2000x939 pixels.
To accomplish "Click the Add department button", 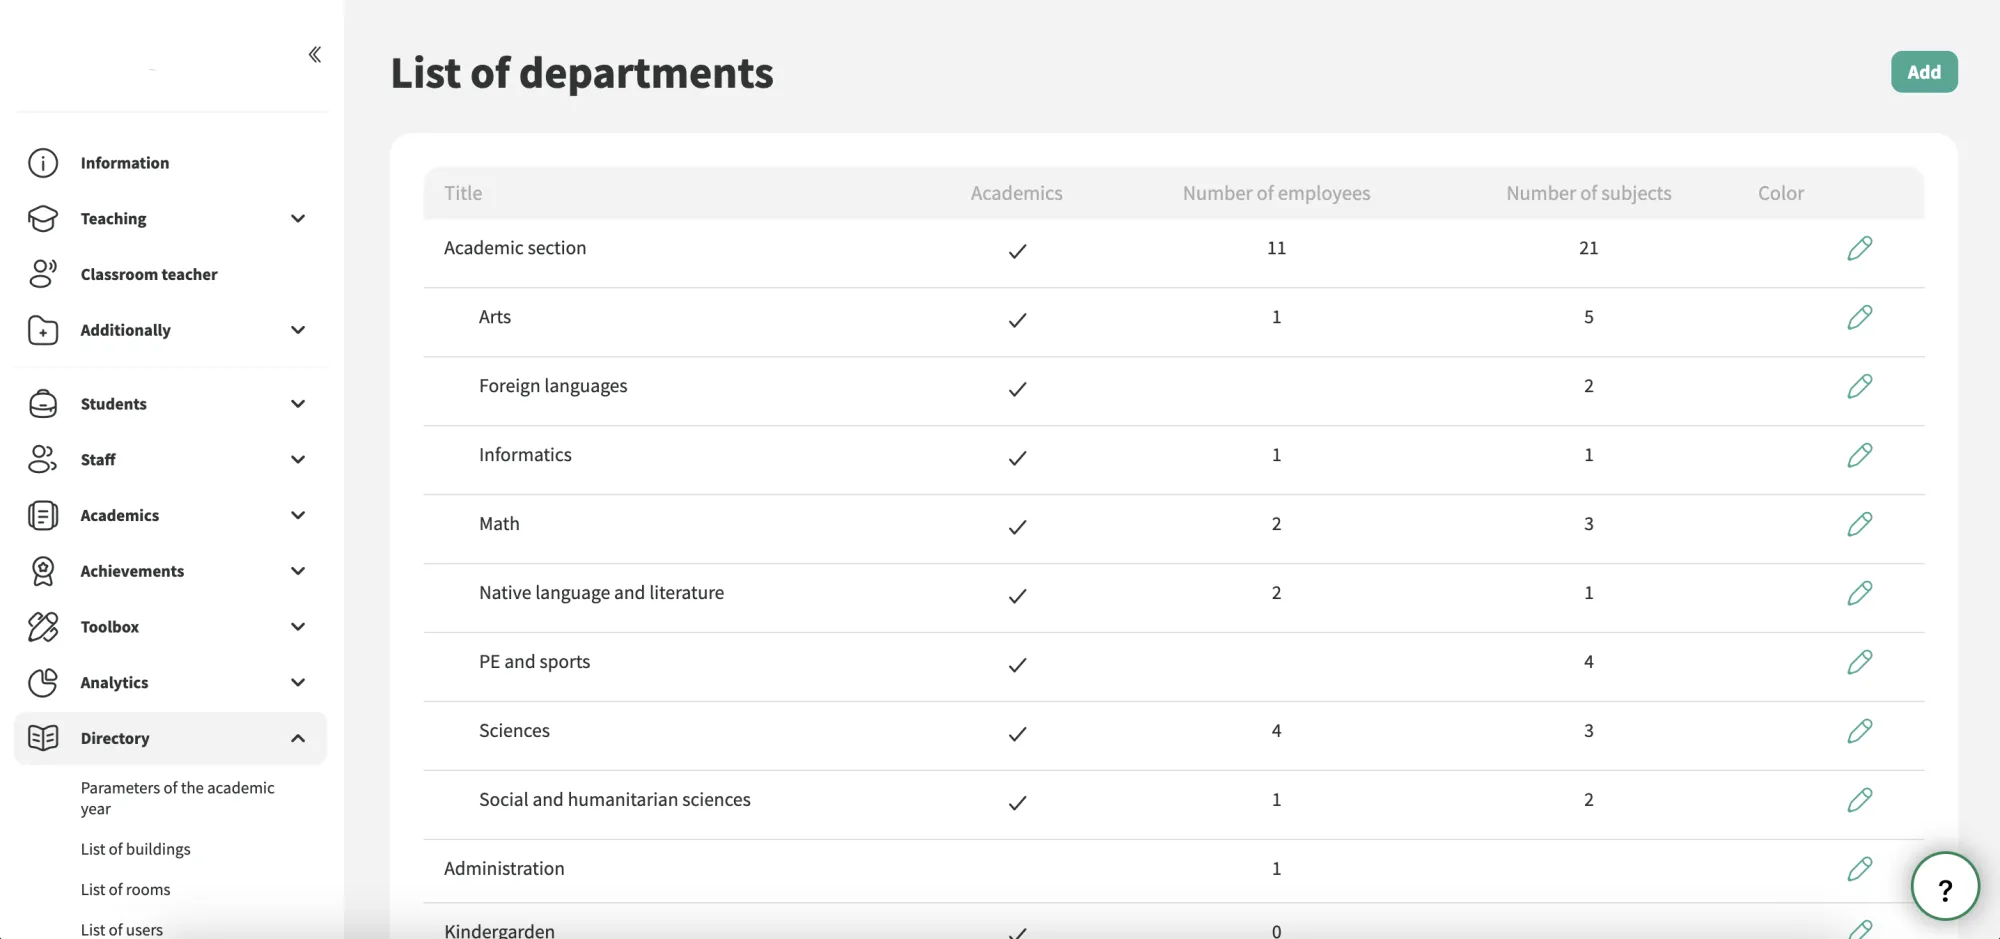I will 1923,72.
